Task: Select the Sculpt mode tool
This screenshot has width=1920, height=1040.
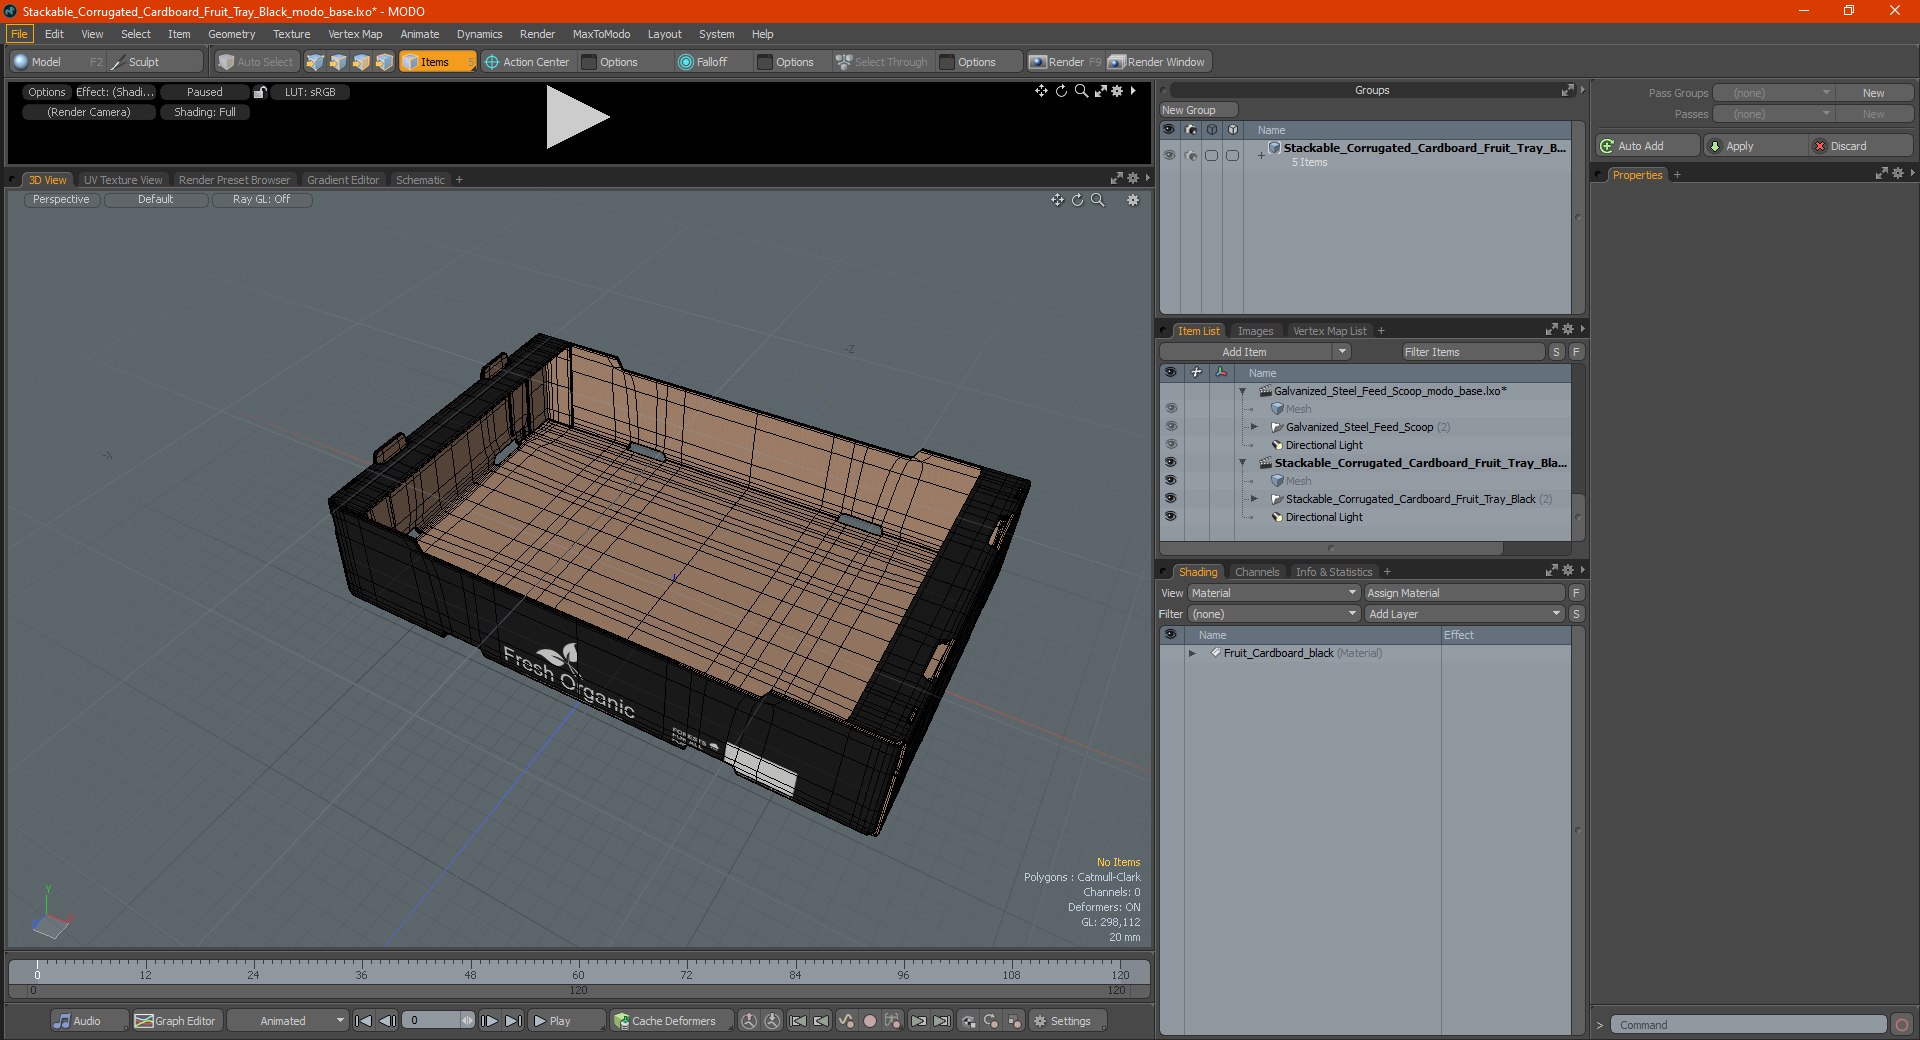Action: [x=143, y=62]
